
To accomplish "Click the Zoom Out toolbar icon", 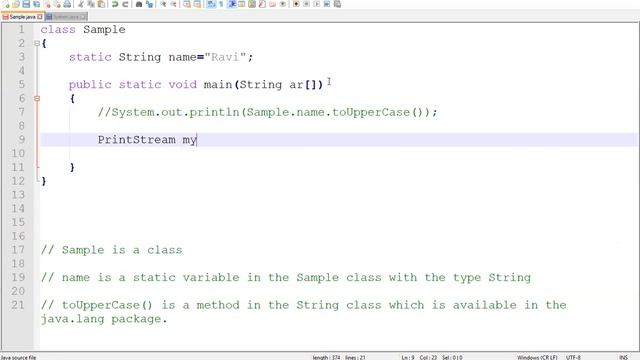I will [173, 4].
